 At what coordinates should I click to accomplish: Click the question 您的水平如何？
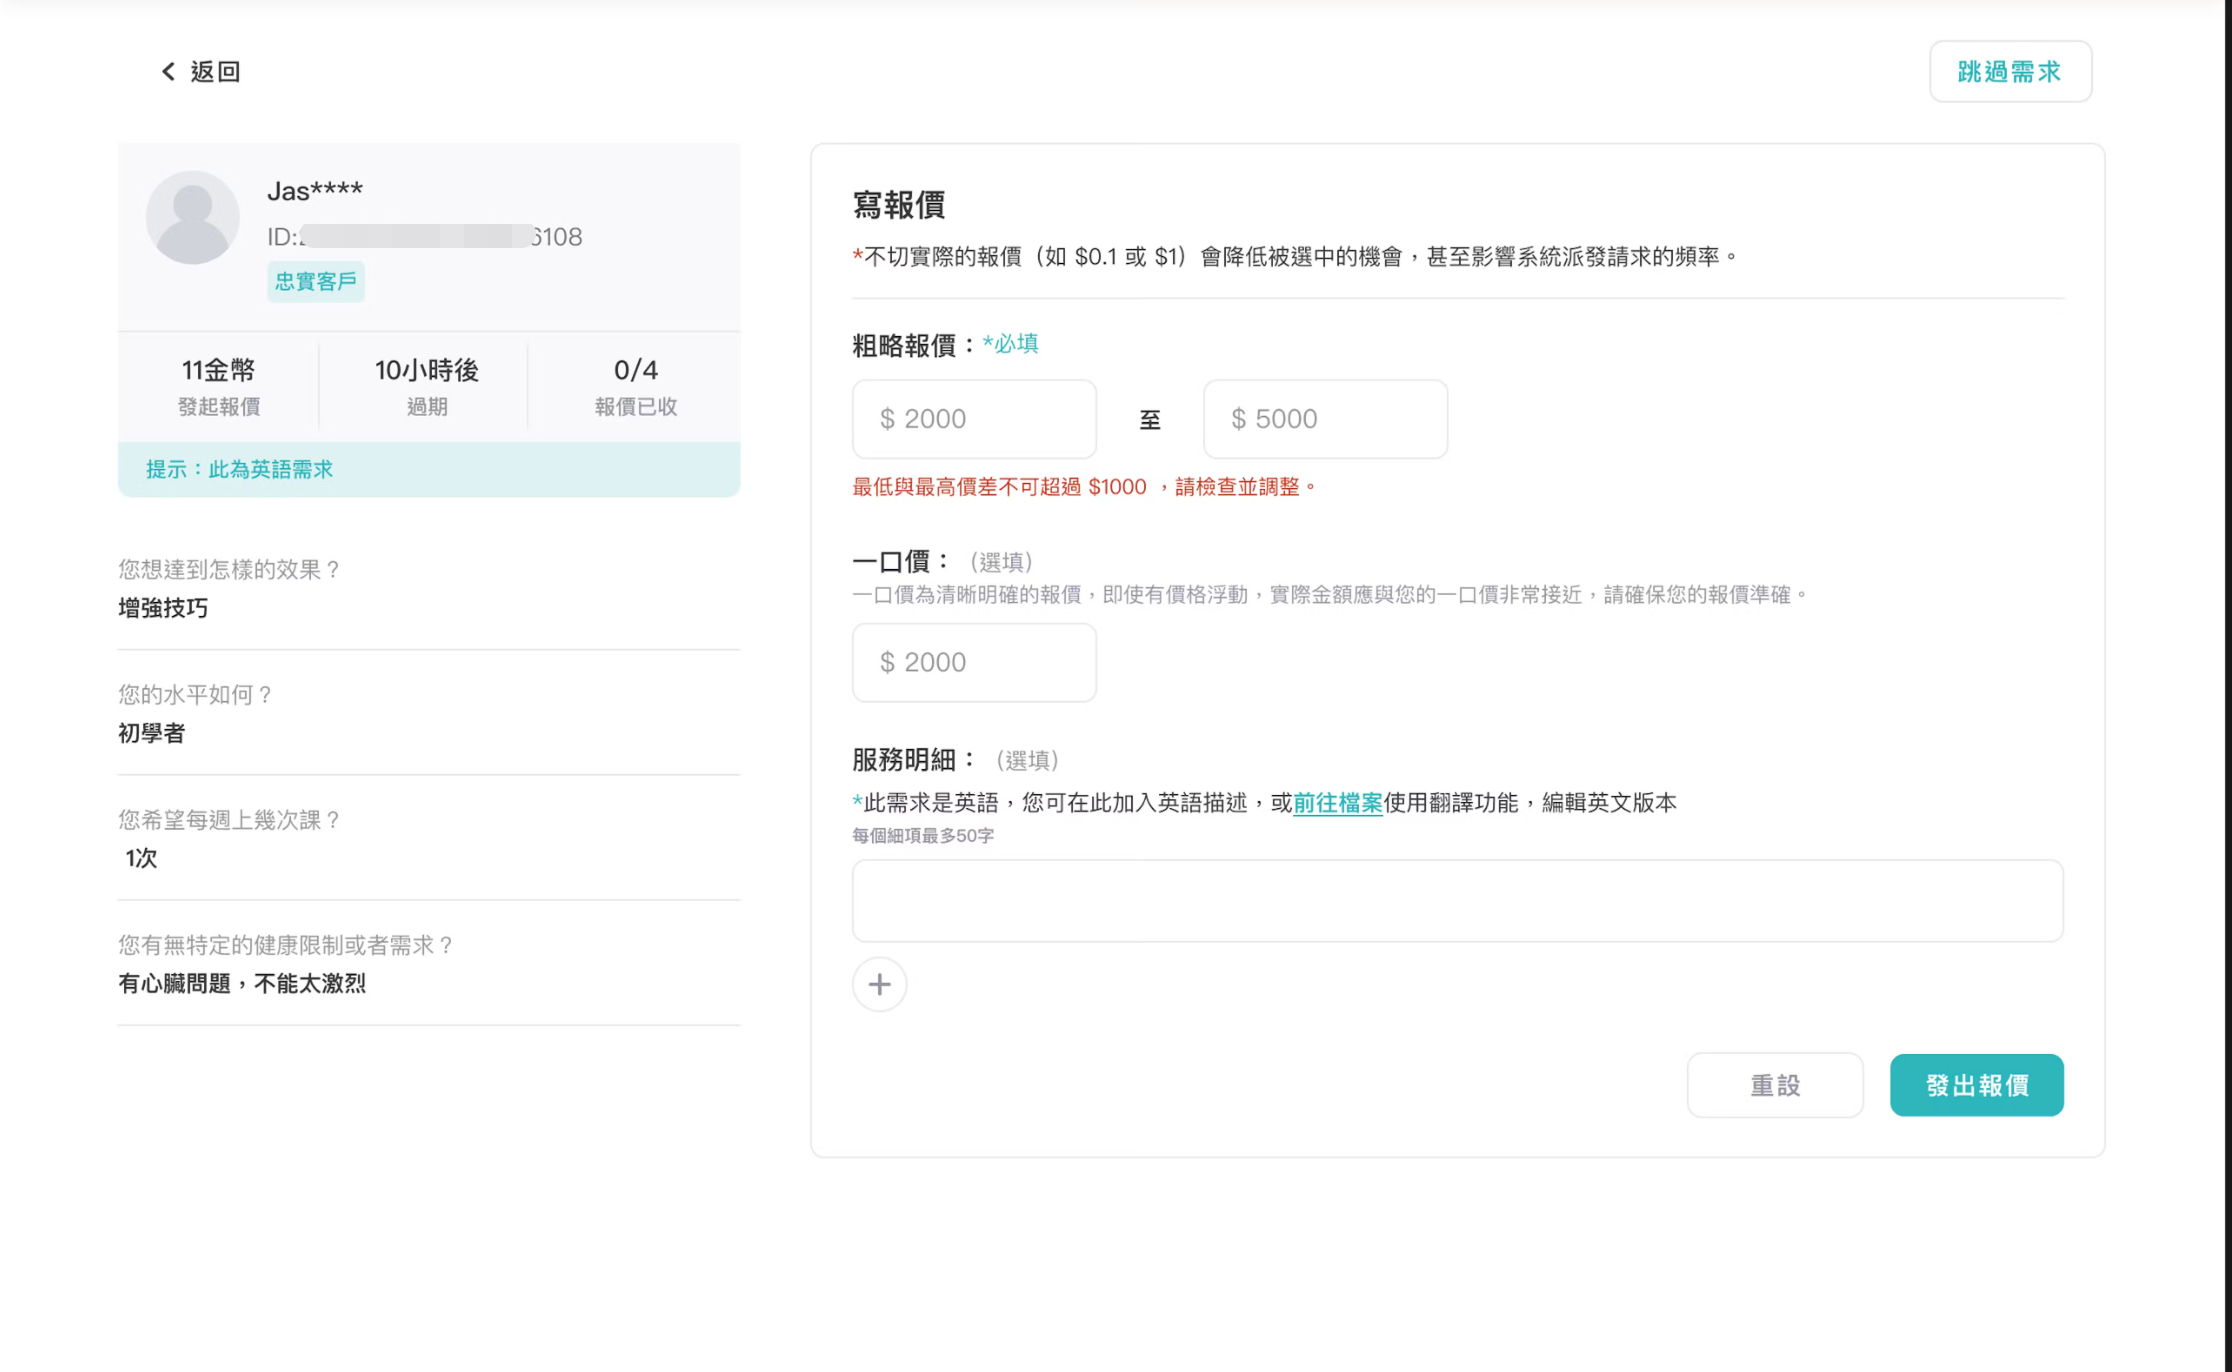pos(197,694)
